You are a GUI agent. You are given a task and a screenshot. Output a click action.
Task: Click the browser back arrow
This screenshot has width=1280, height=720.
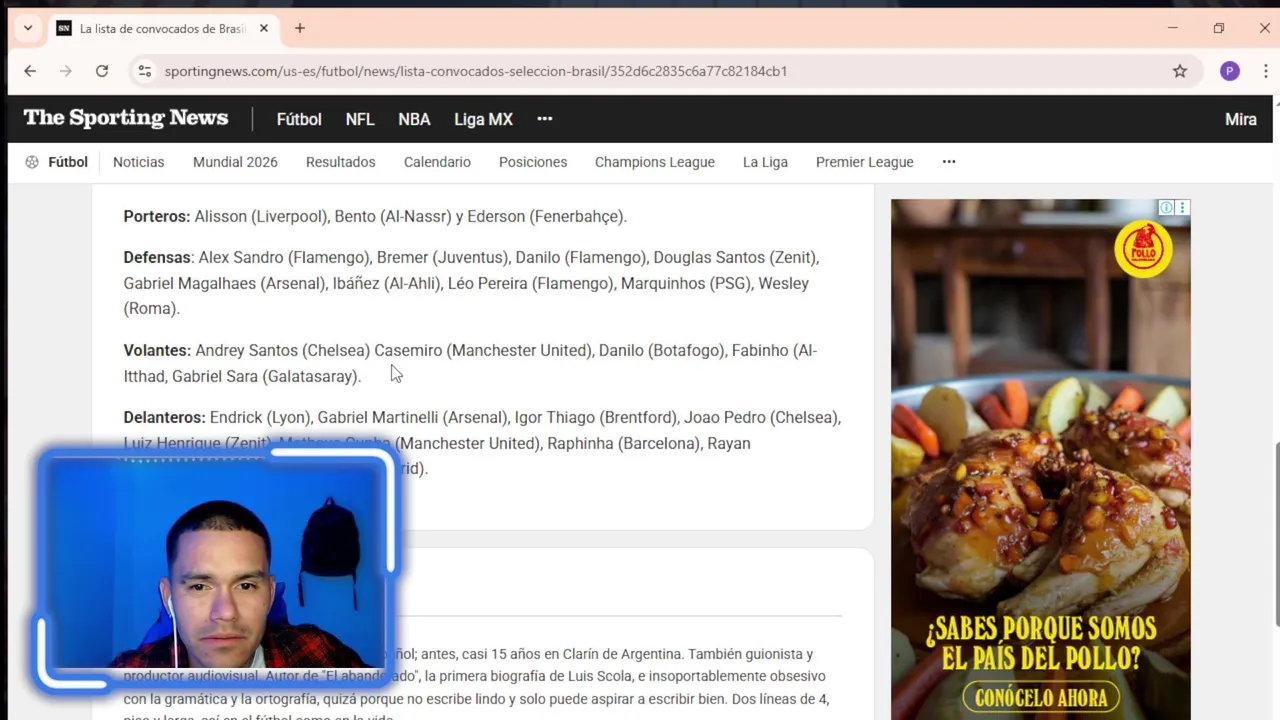pyautogui.click(x=30, y=71)
